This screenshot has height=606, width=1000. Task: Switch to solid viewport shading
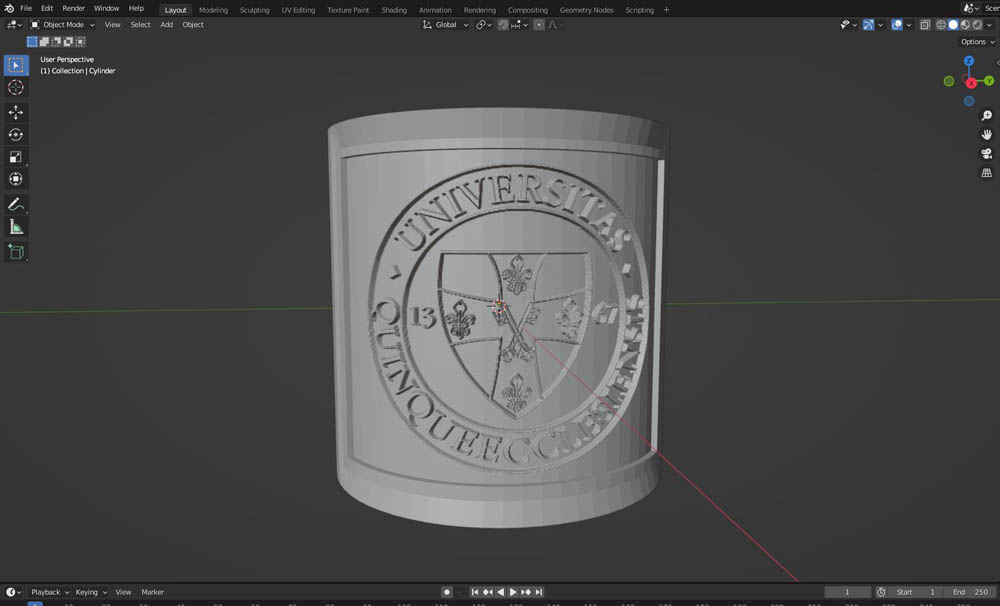tap(953, 25)
